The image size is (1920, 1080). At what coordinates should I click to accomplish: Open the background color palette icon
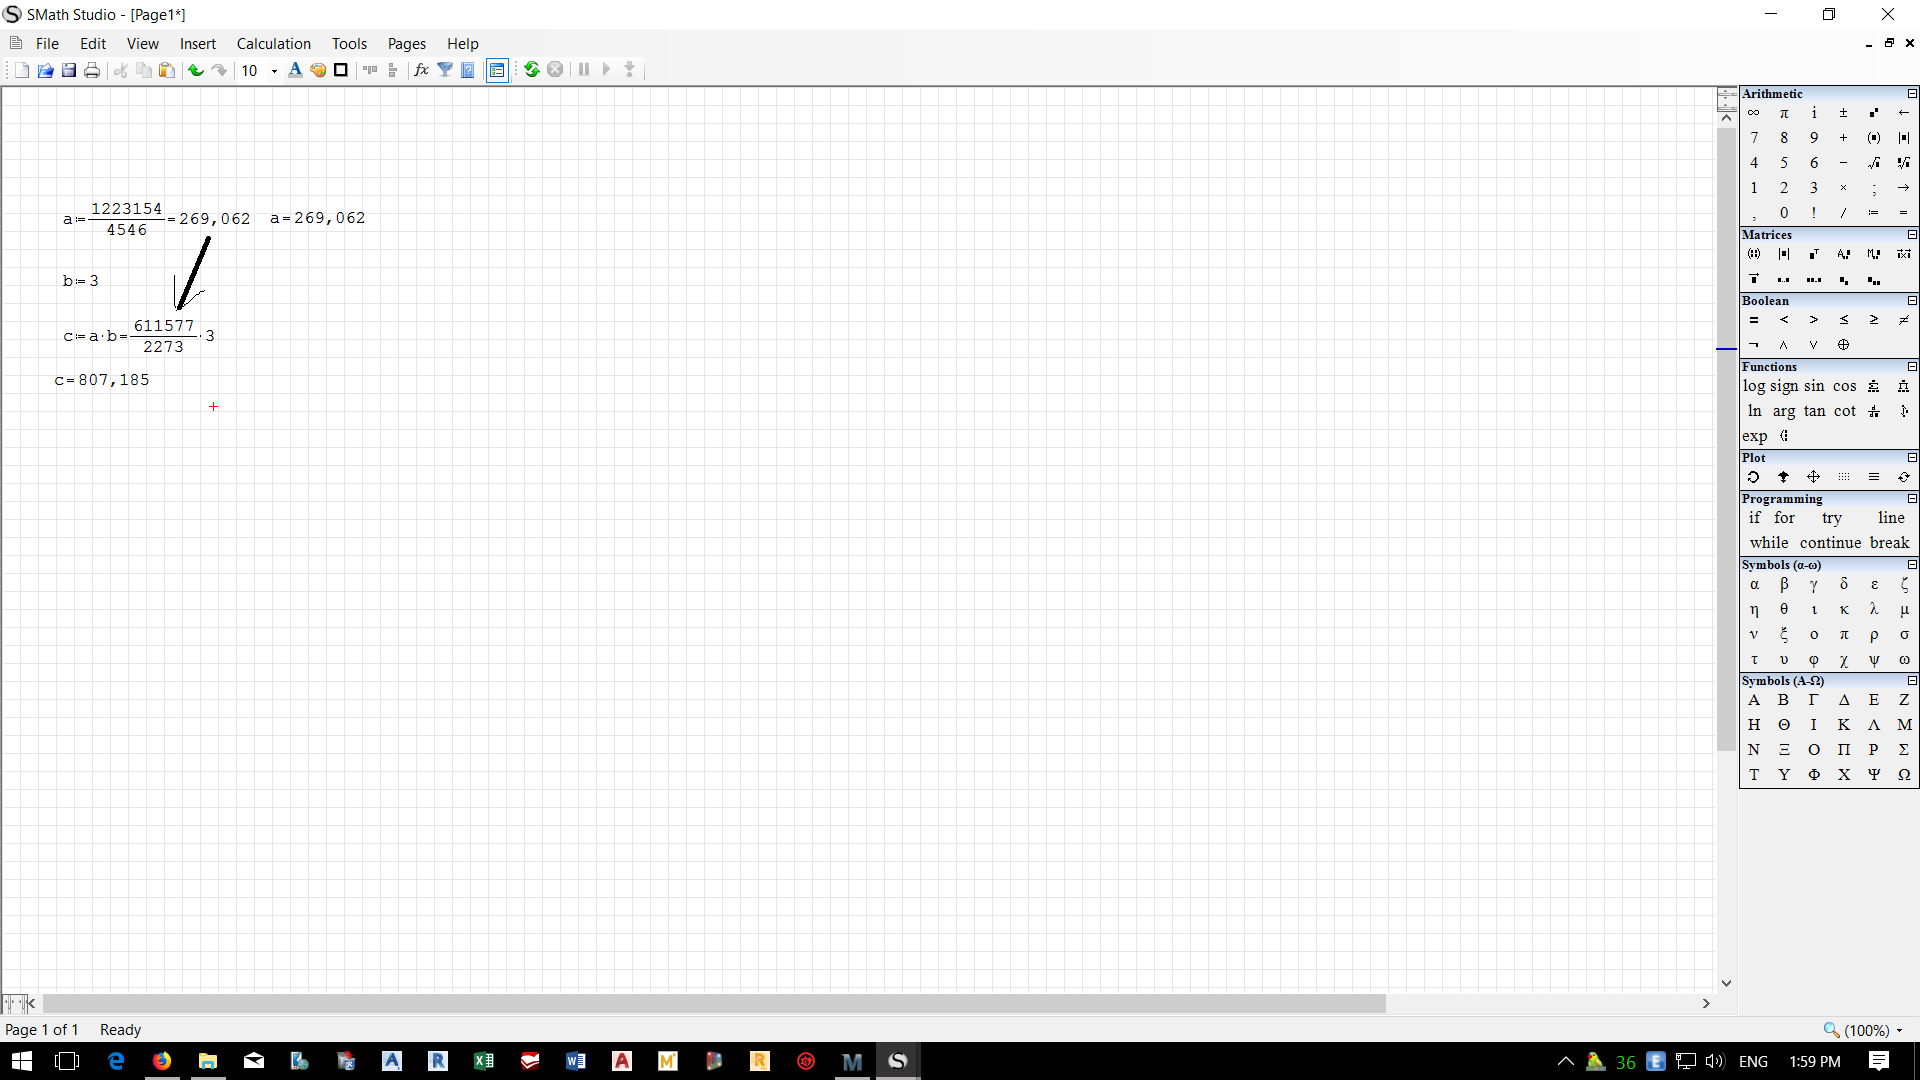point(318,70)
